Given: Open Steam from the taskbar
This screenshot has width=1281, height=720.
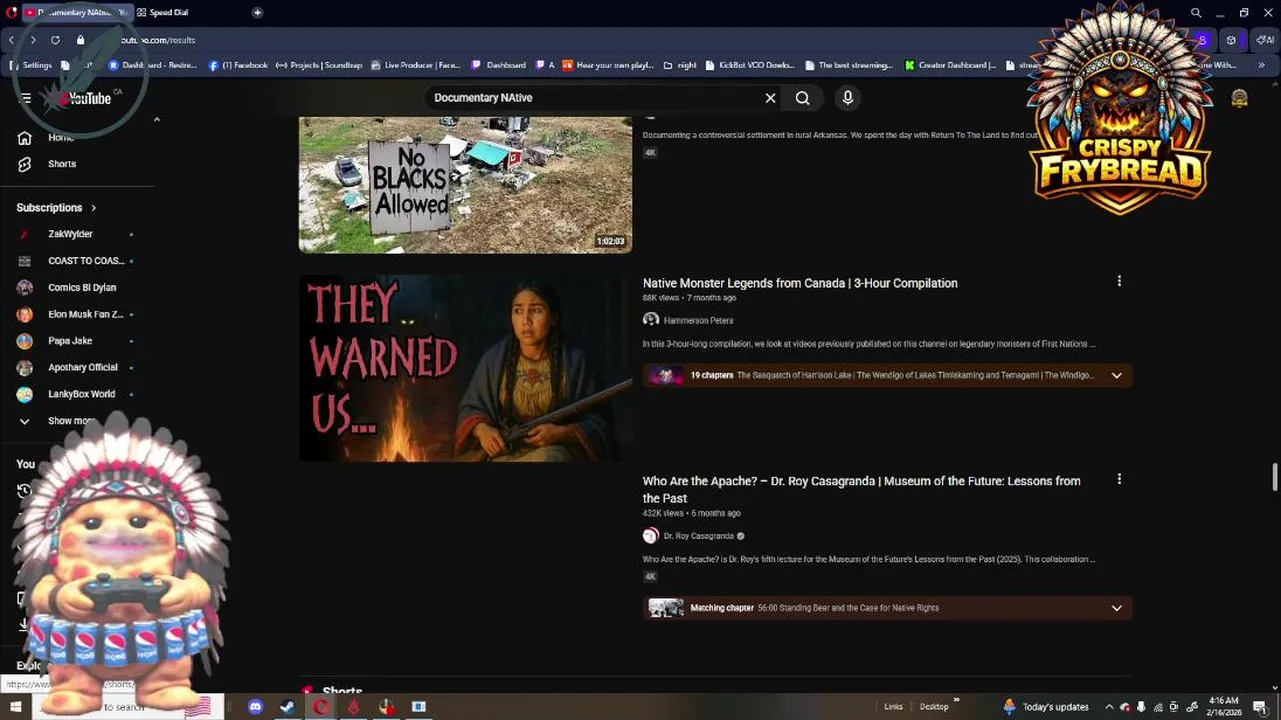Looking at the screenshot, I should point(287,707).
